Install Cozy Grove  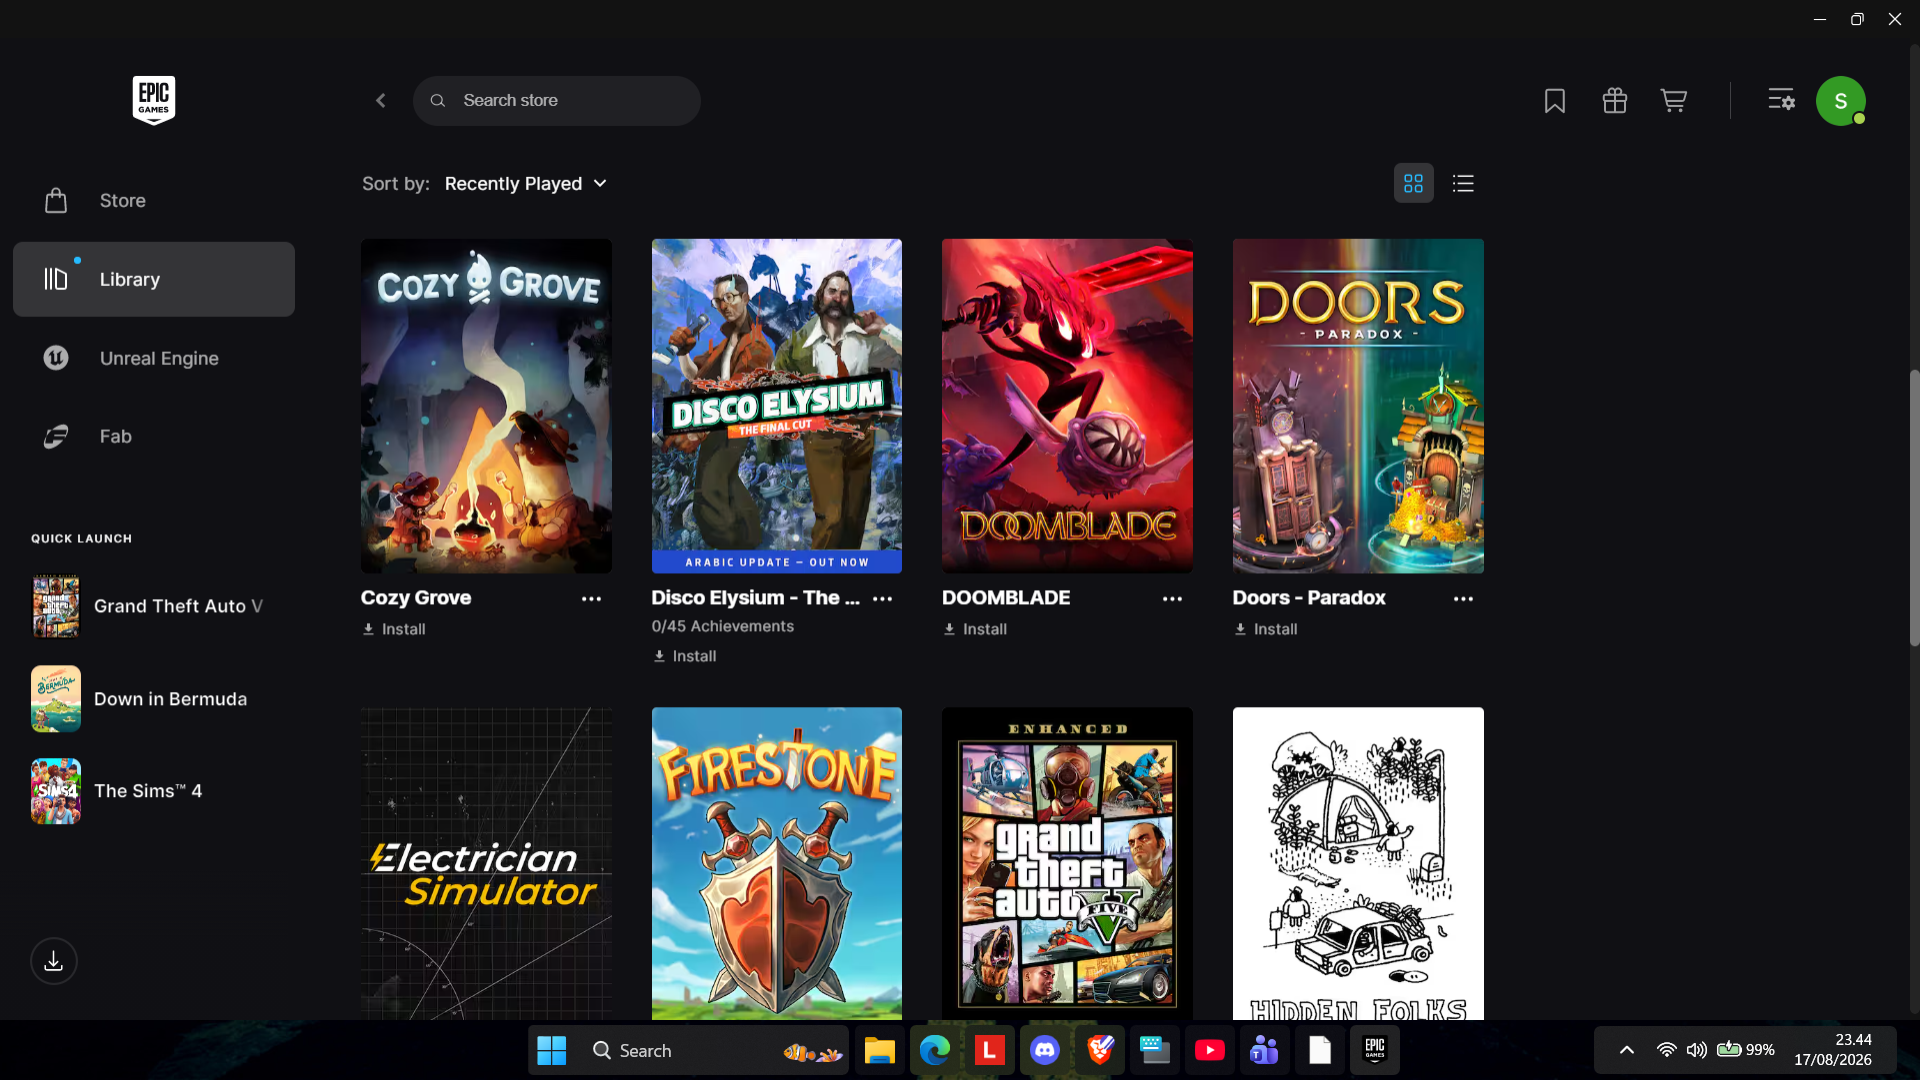(394, 629)
